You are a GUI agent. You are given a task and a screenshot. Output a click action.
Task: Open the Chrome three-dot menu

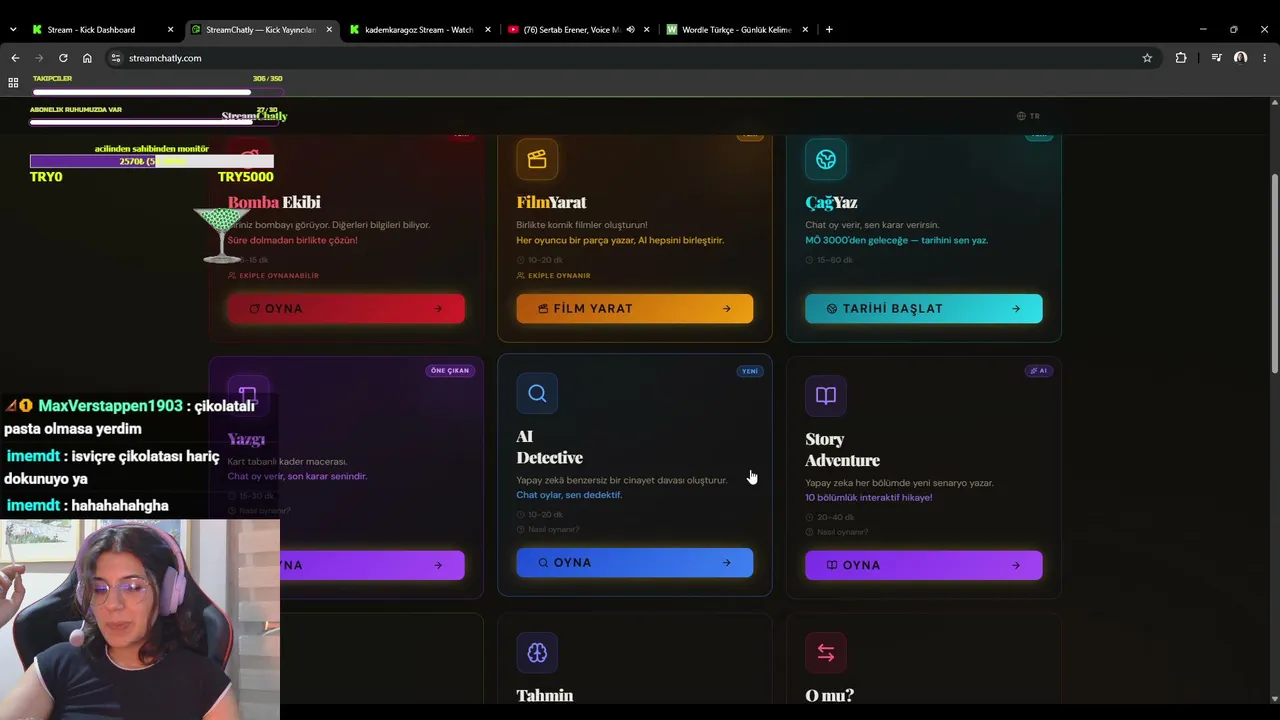click(x=1265, y=58)
